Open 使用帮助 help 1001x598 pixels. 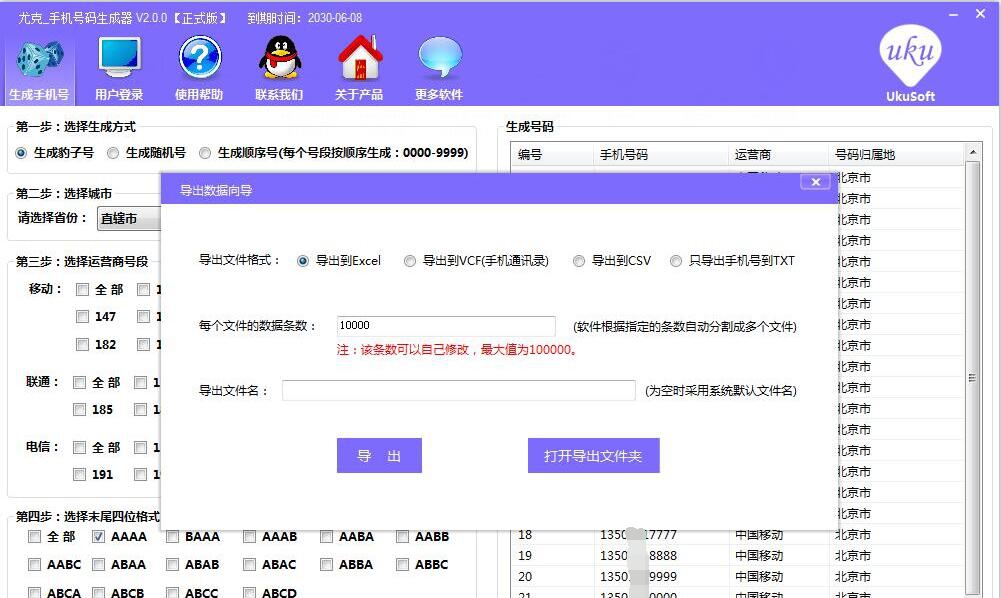click(x=199, y=66)
